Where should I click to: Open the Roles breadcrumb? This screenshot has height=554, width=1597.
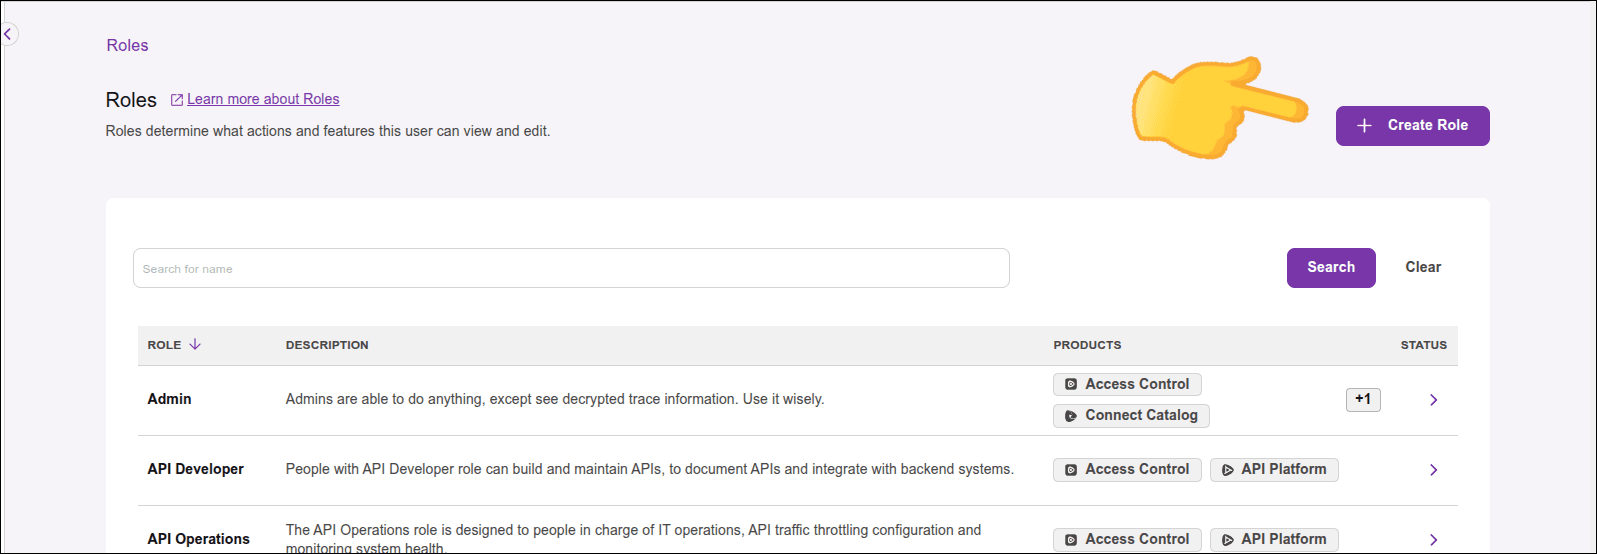pyautogui.click(x=128, y=45)
